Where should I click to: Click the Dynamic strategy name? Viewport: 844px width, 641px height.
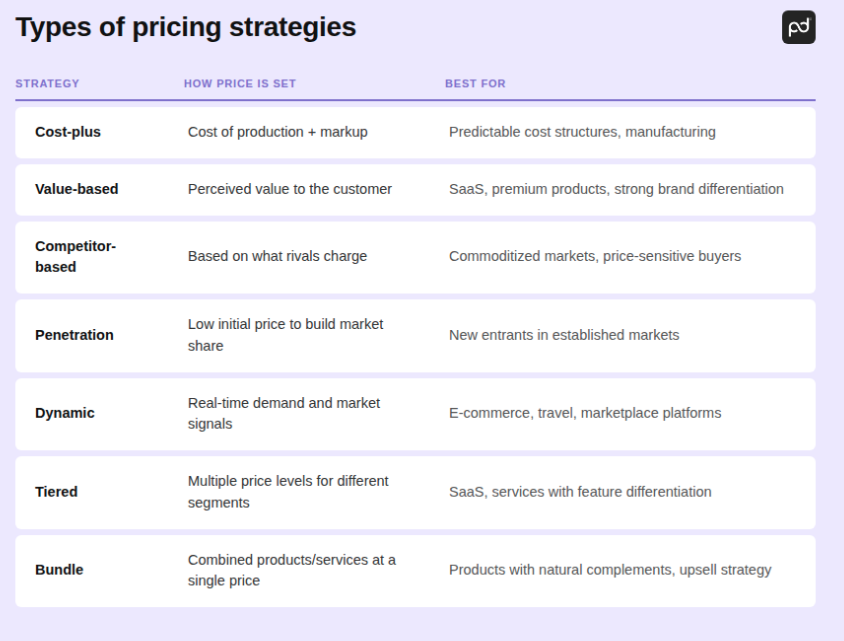click(x=65, y=413)
